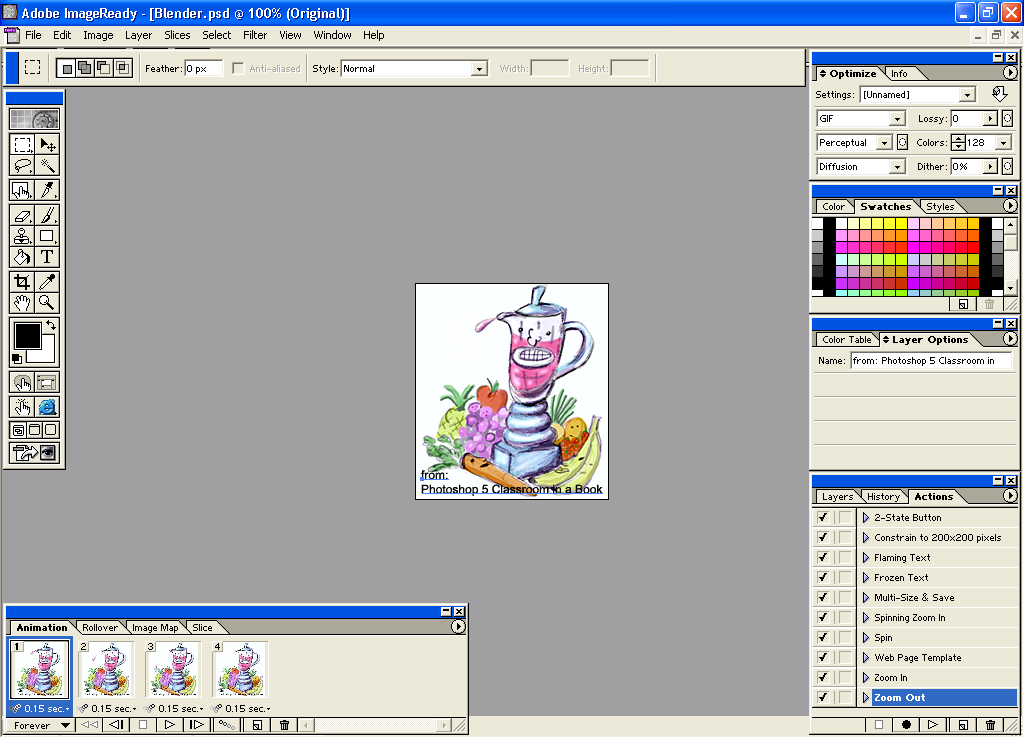The image size is (1024, 738).
Task: Select the Hand tool
Action: coord(22,302)
